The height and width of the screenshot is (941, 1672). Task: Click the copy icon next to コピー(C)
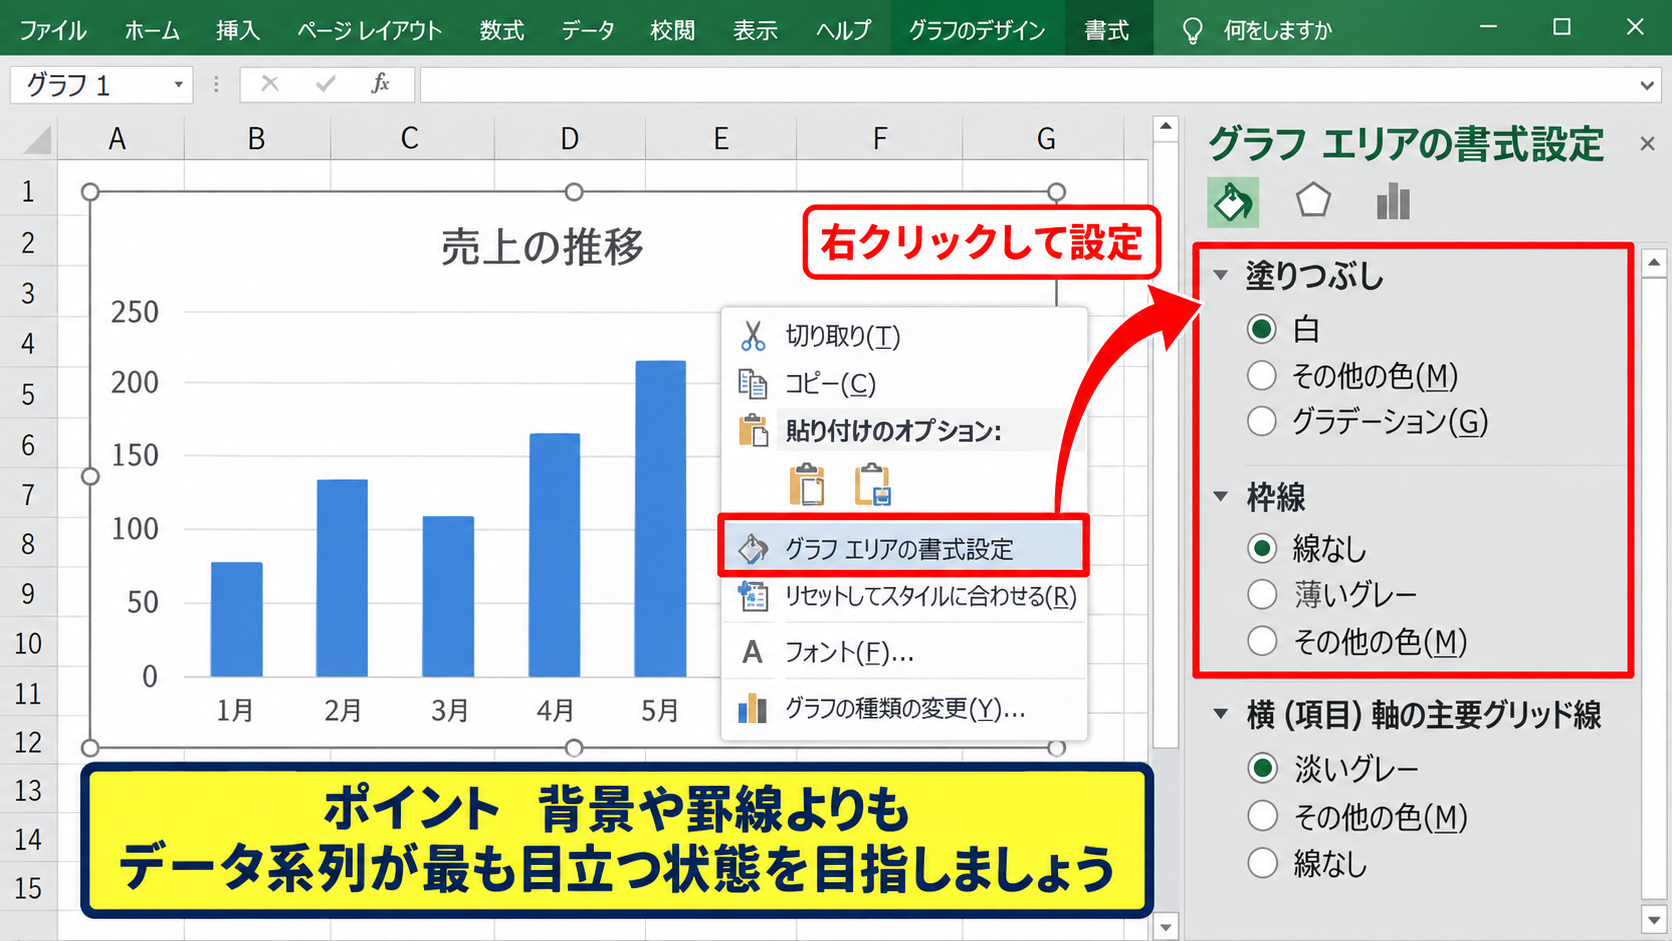(752, 384)
